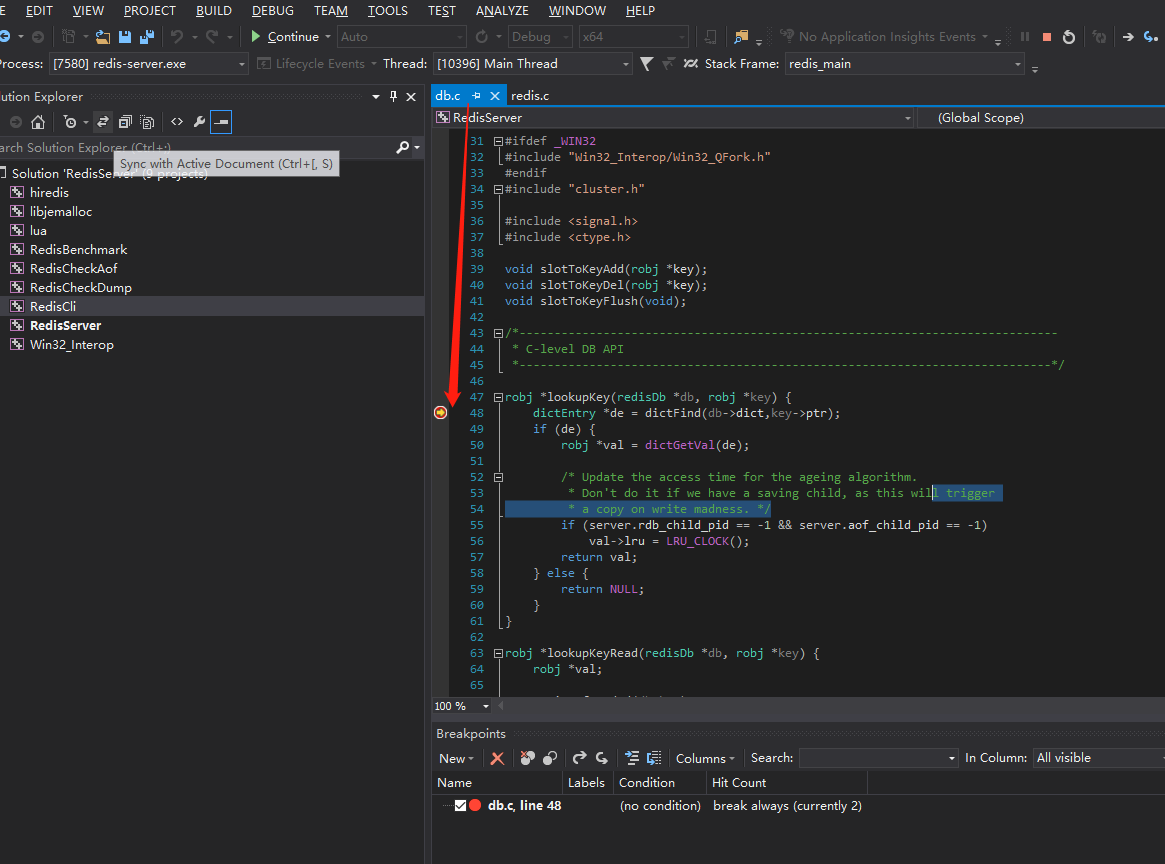Switch to the redis.c tab
The image size is (1165, 864).
529,95
